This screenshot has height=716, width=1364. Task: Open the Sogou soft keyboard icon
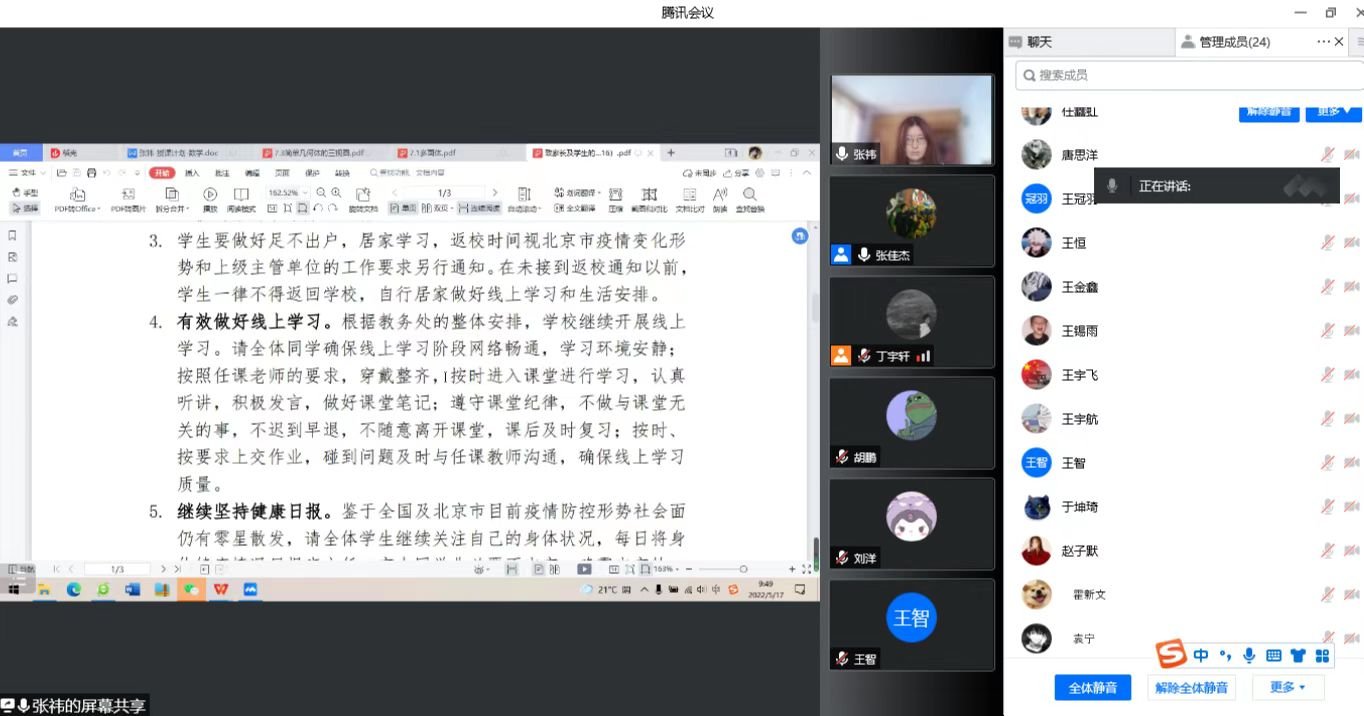(1273, 656)
